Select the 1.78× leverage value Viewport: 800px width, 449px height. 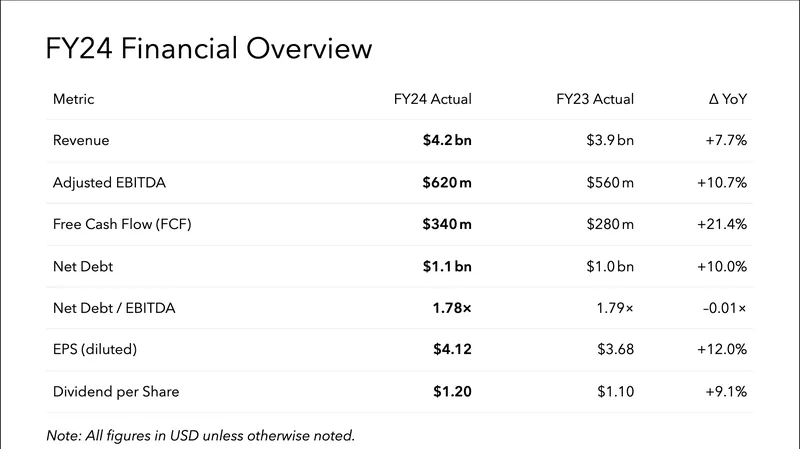tap(451, 308)
